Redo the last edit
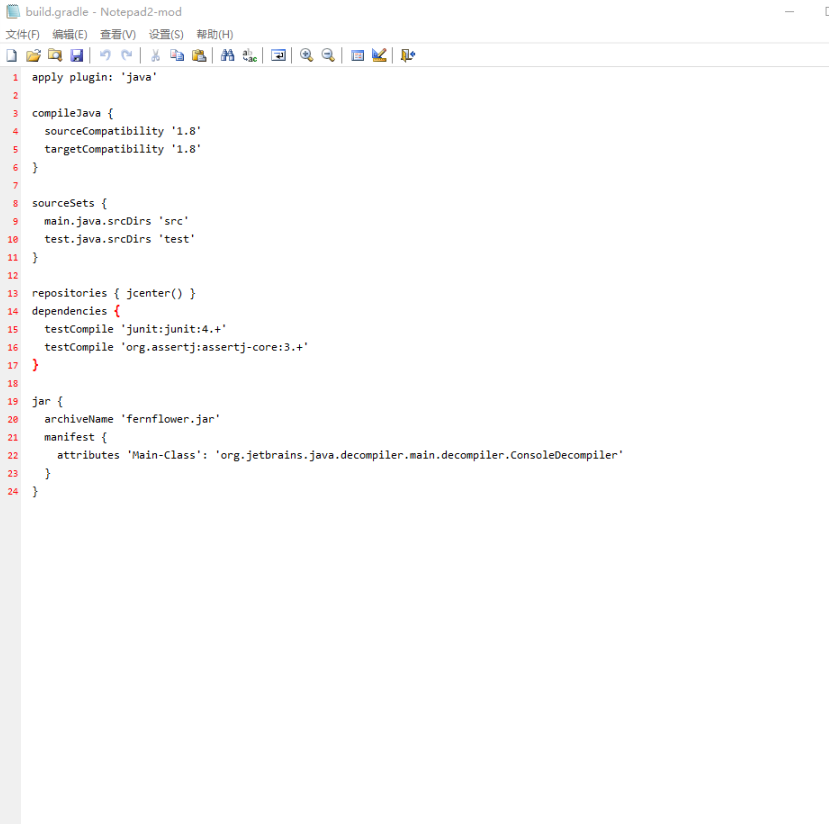Viewport: 829px width, 824px height. tap(126, 55)
